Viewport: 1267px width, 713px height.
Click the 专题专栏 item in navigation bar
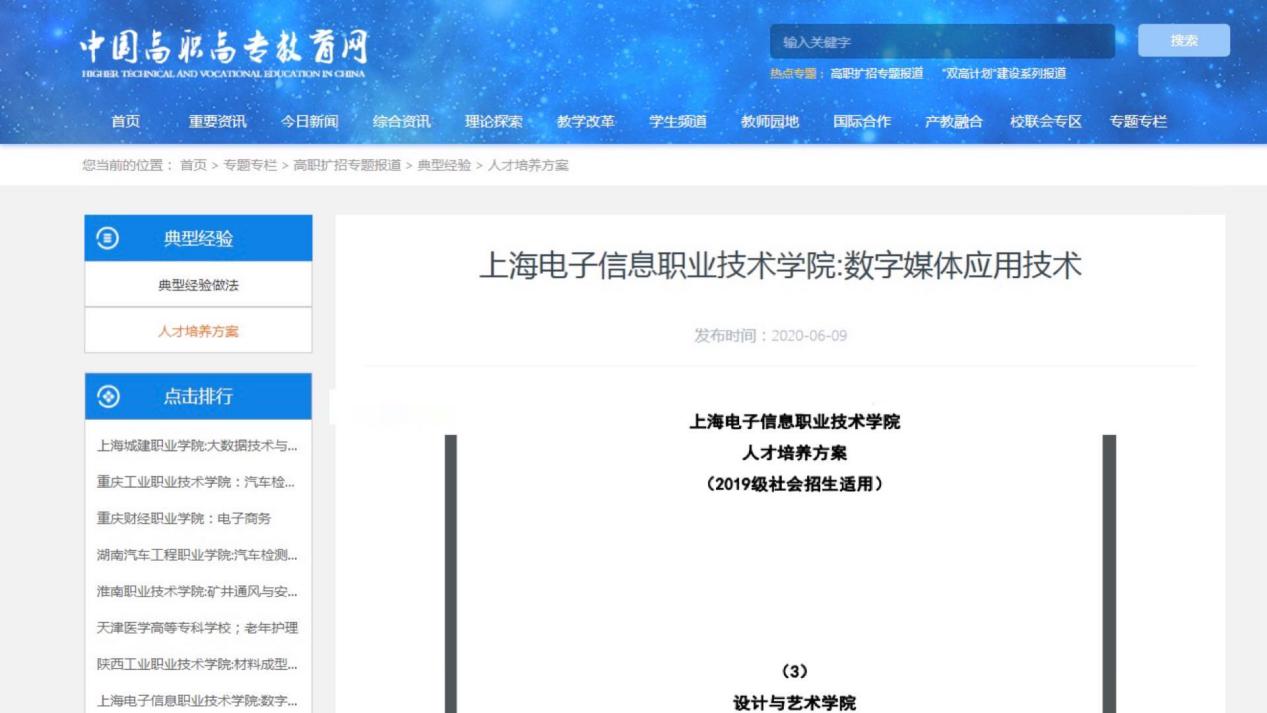point(1137,121)
